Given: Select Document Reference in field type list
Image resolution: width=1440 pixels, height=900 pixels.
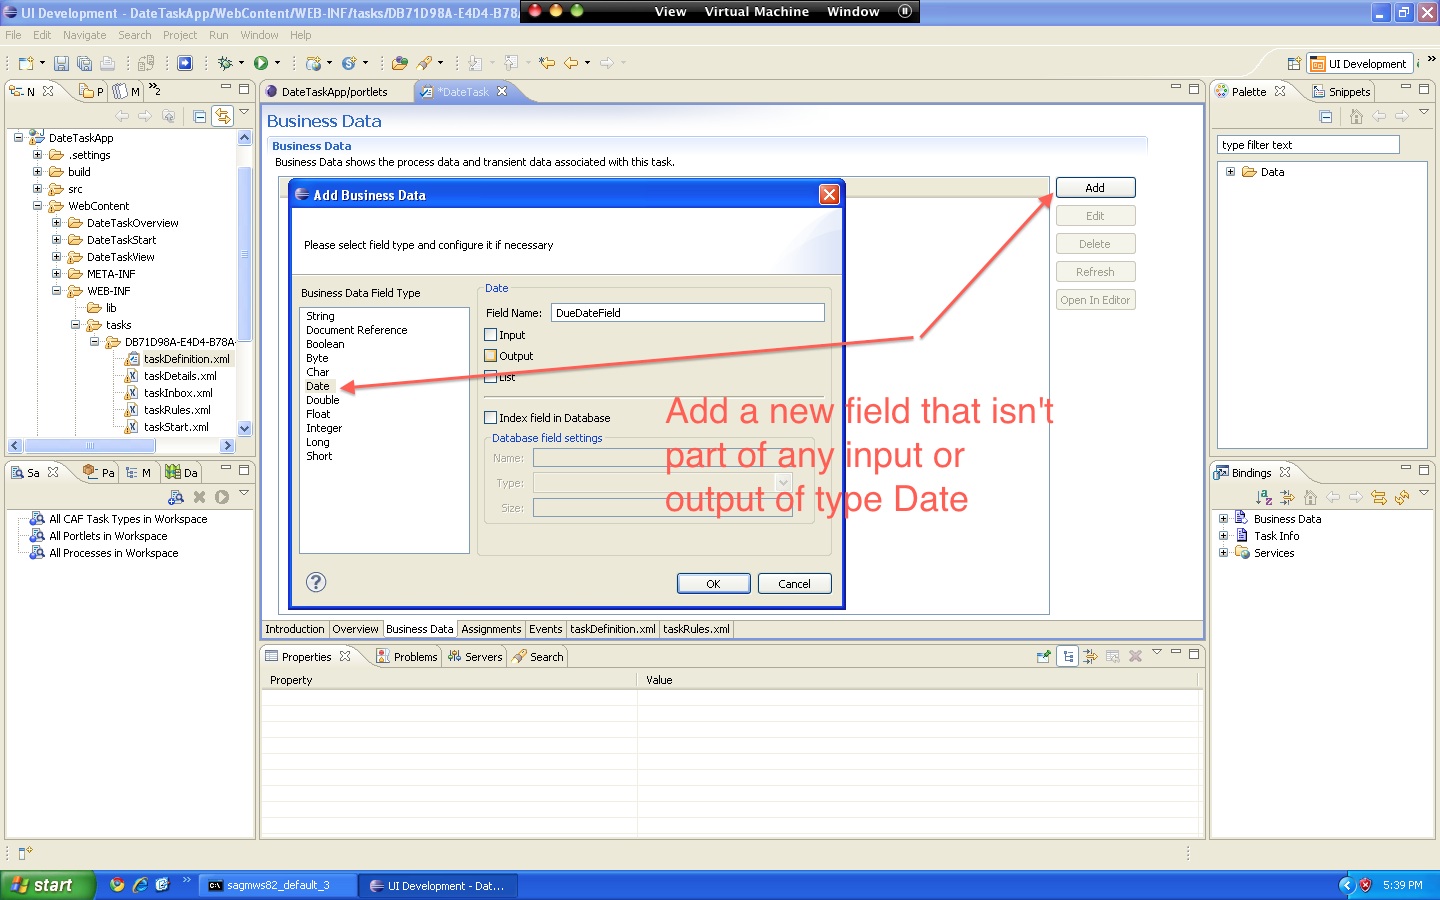Looking at the screenshot, I should [x=356, y=330].
